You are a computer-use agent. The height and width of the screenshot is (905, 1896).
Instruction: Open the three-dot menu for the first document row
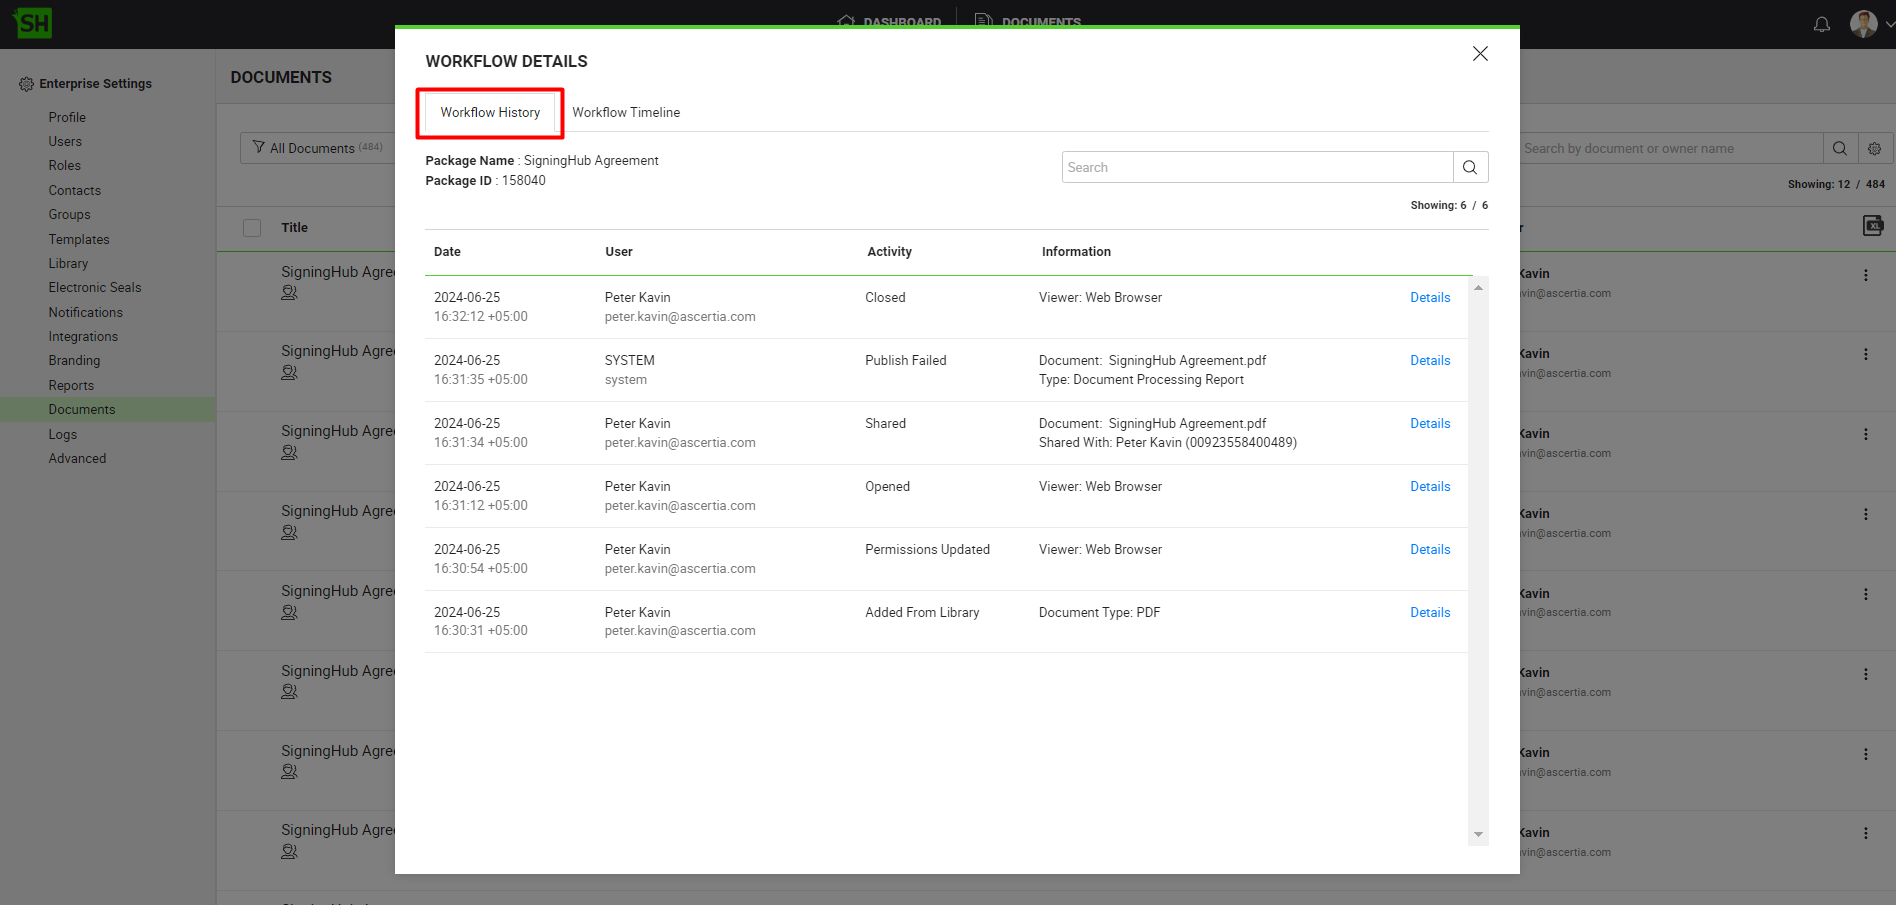point(1865,275)
